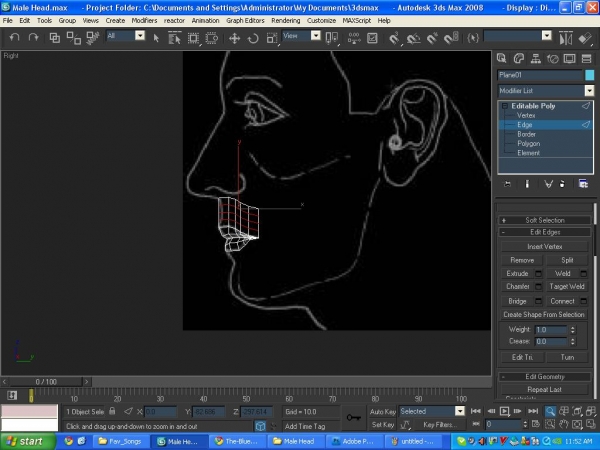Open the Reference Coordinate System View dropdown
The height and width of the screenshot is (450, 600).
[316, 36]
